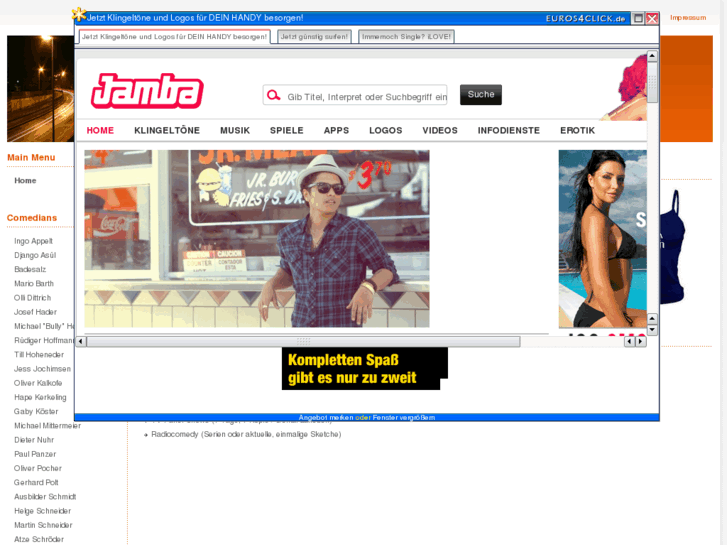Open Mario Barth comedian link
Viewport: 727px width, 545px height.
tap(34, 283)
